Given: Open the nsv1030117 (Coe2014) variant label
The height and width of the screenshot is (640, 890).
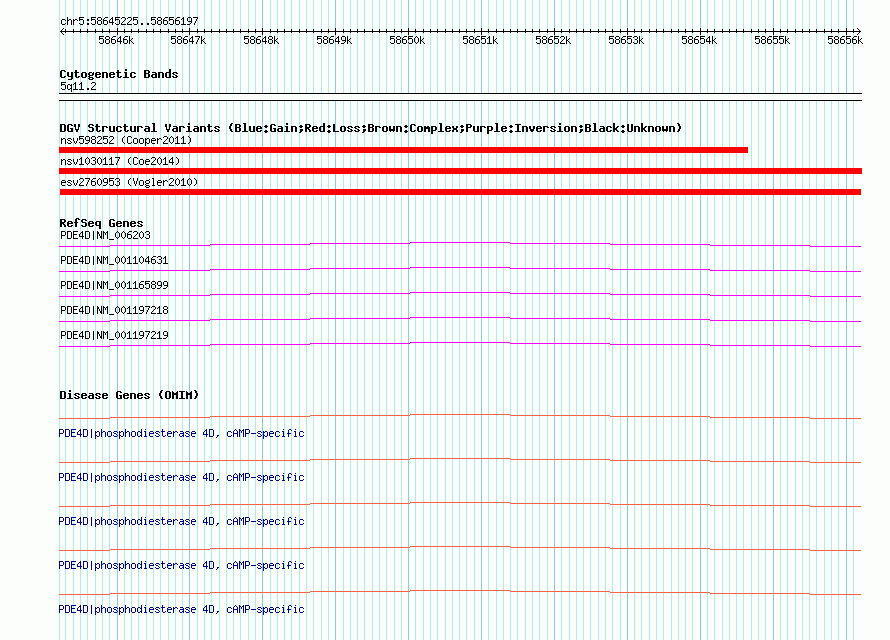Looking at the screenshot, I should tap(120, 161).
